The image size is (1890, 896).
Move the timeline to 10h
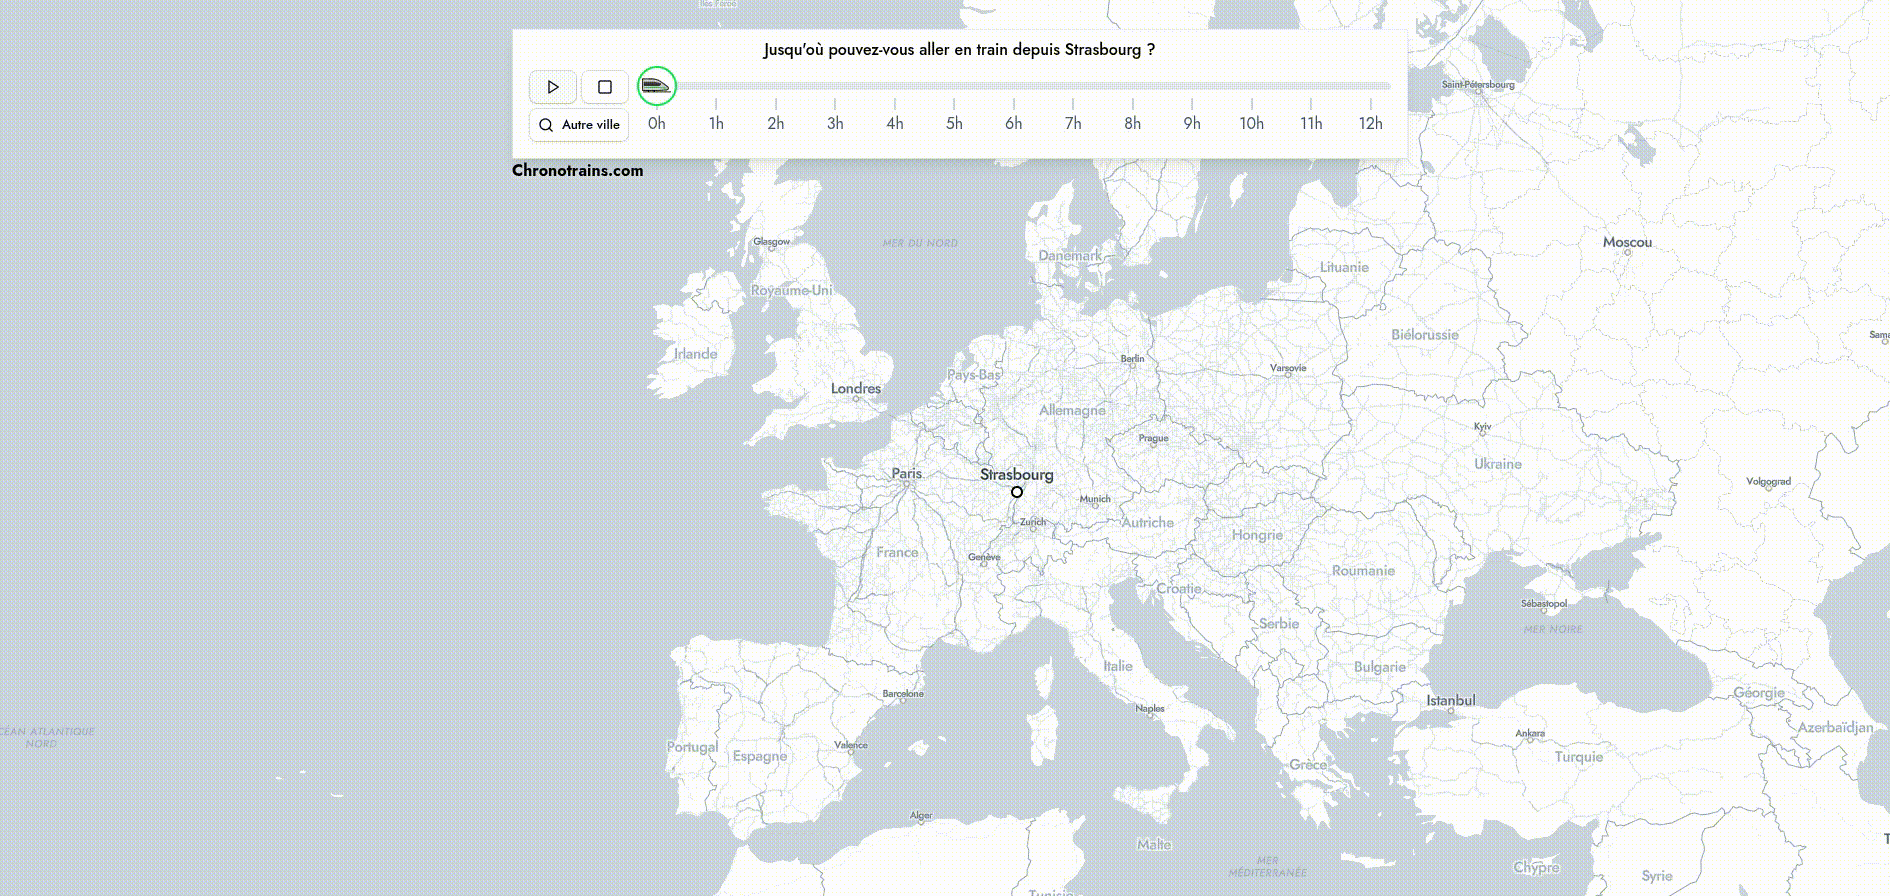click(1251, 122)
